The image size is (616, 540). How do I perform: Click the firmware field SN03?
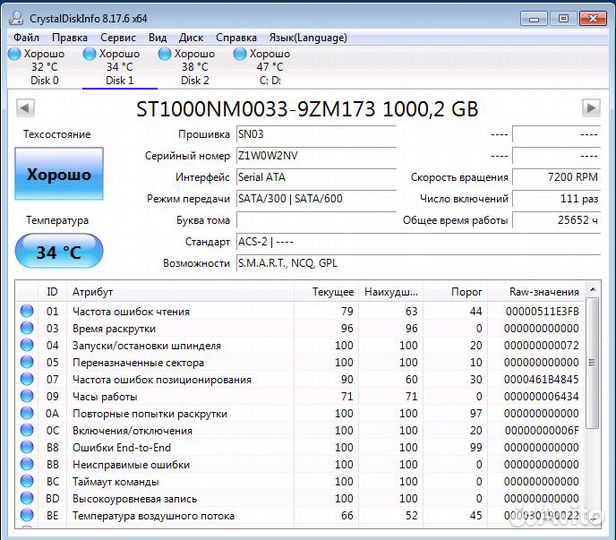[x=316, y=135]
